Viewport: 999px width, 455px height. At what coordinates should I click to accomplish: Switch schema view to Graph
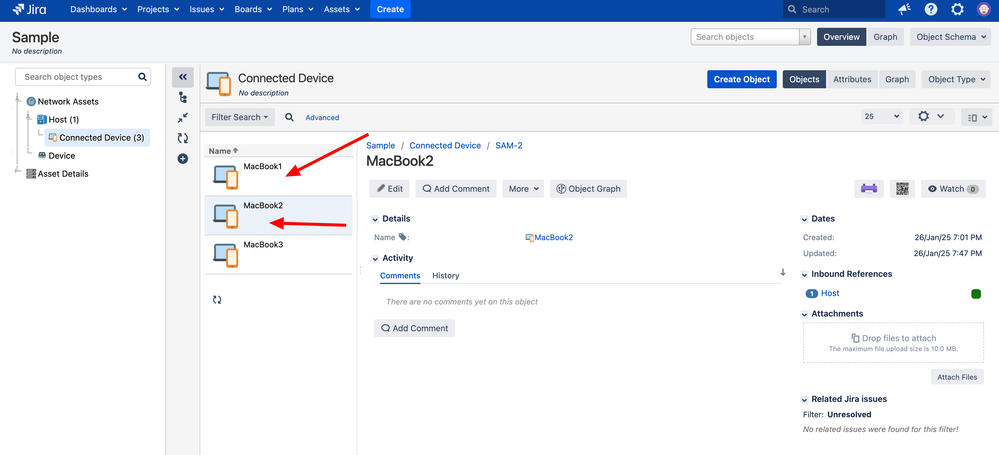click(885, 37)
